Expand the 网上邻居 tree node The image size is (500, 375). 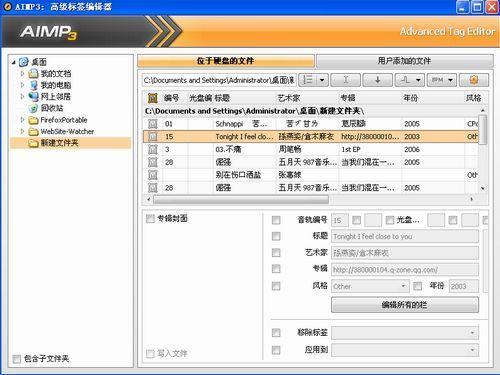pos(22,96)
